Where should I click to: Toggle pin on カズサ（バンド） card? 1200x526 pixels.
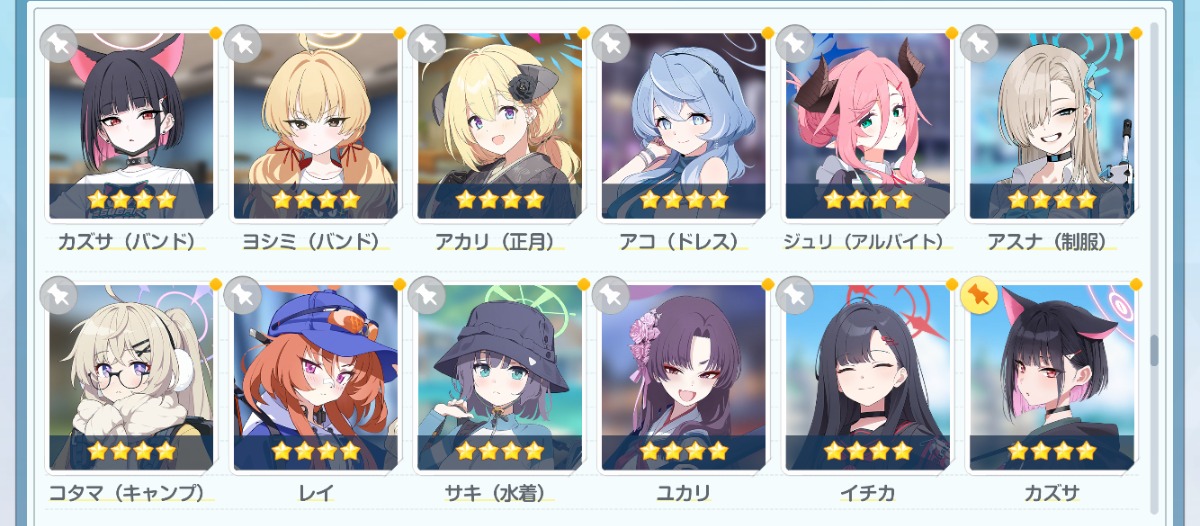pyautogui.click(x=58, y=43)
